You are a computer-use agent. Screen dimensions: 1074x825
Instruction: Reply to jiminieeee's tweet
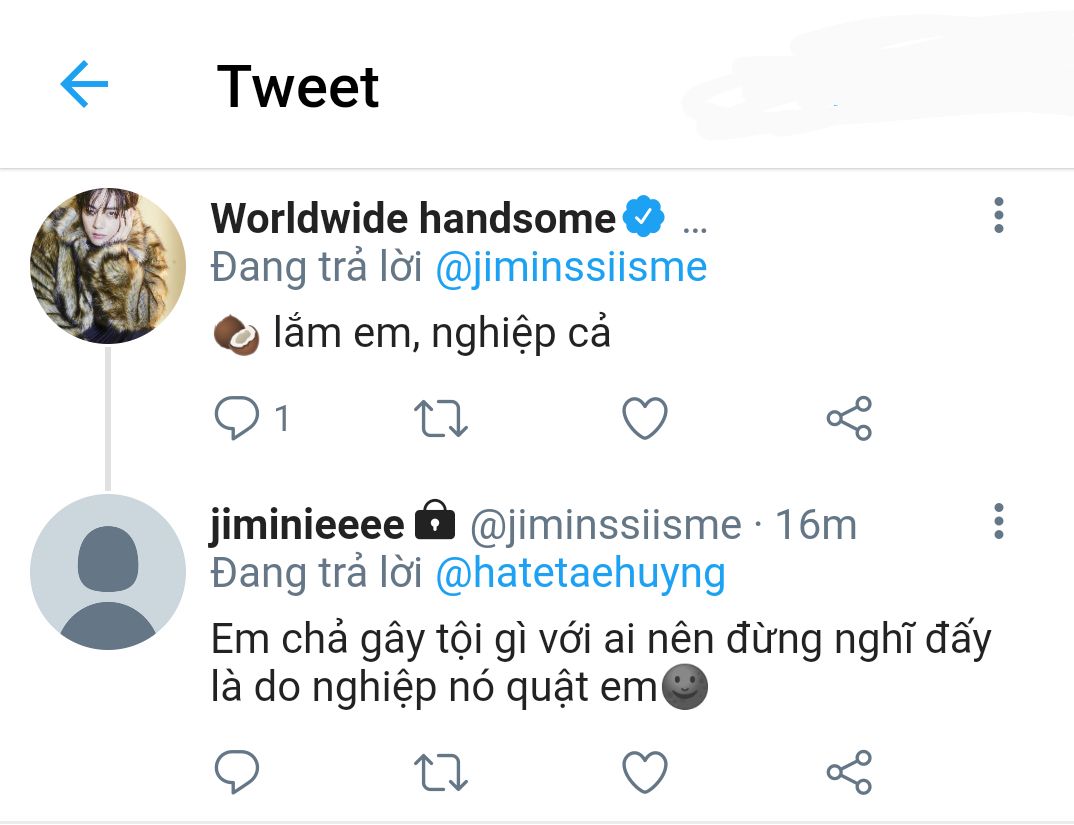click(238, 772)
